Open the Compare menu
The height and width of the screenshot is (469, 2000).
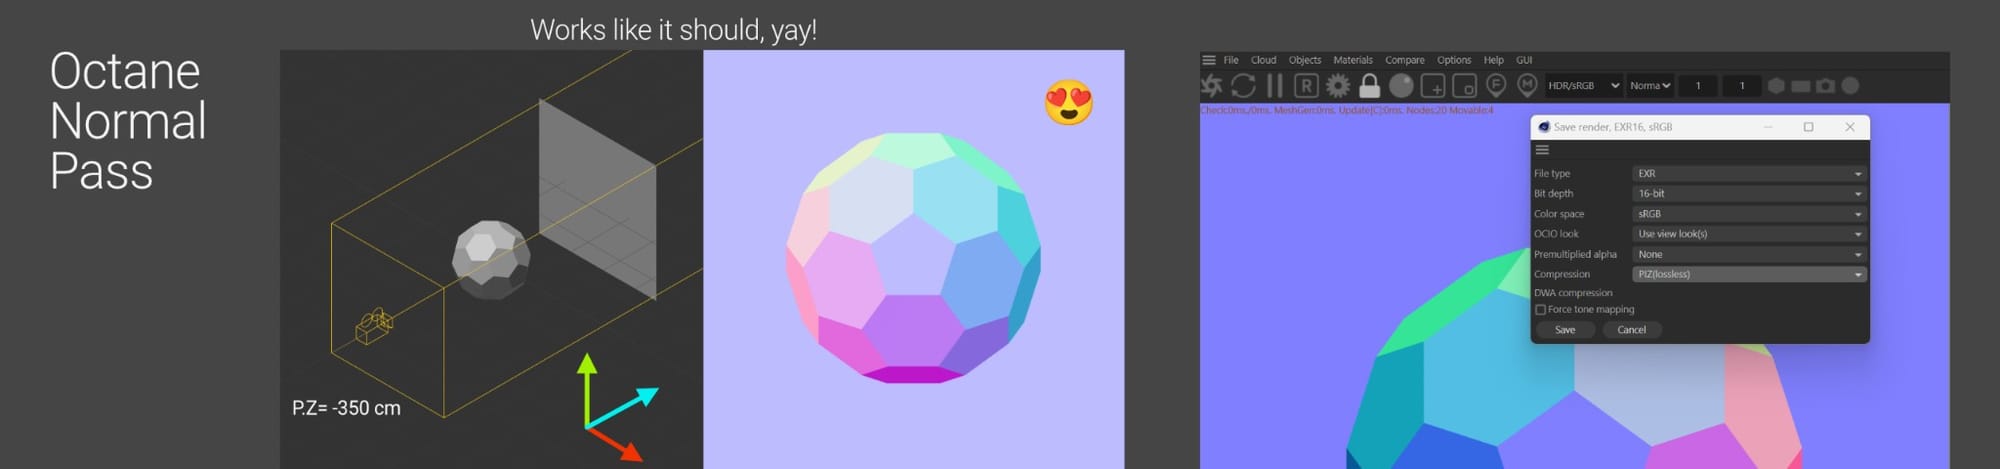[1405, 60]
